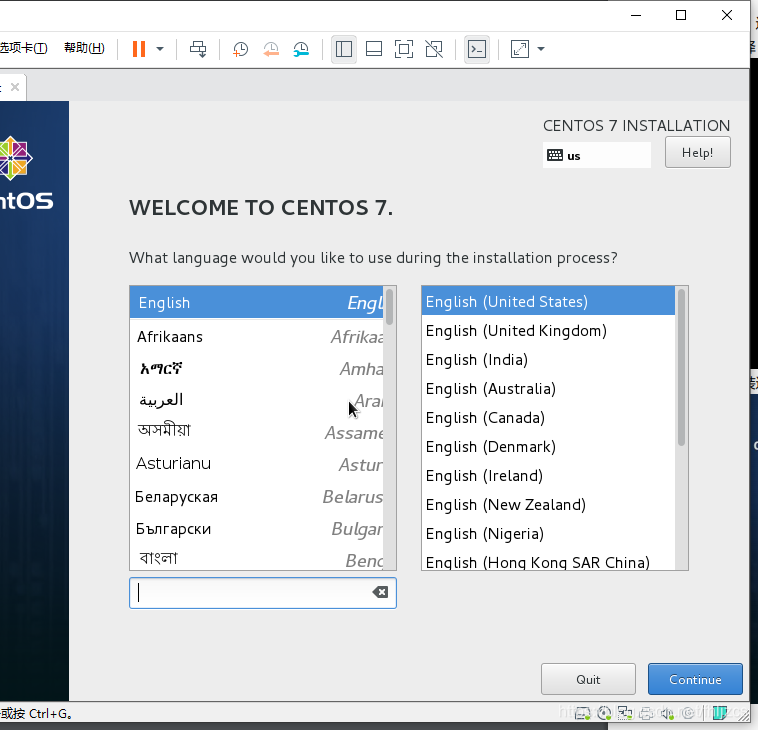
Task: Click the stretch guest display icon
Action: (x=520, y=49)
